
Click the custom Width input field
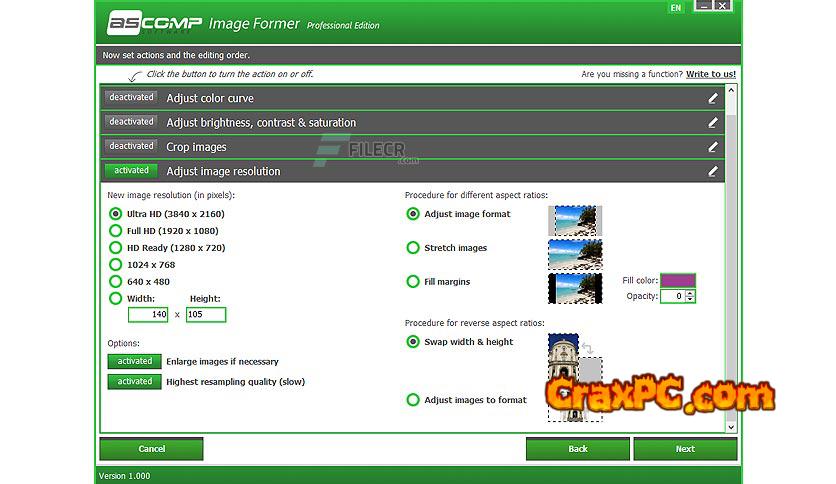tap(148, 314)
